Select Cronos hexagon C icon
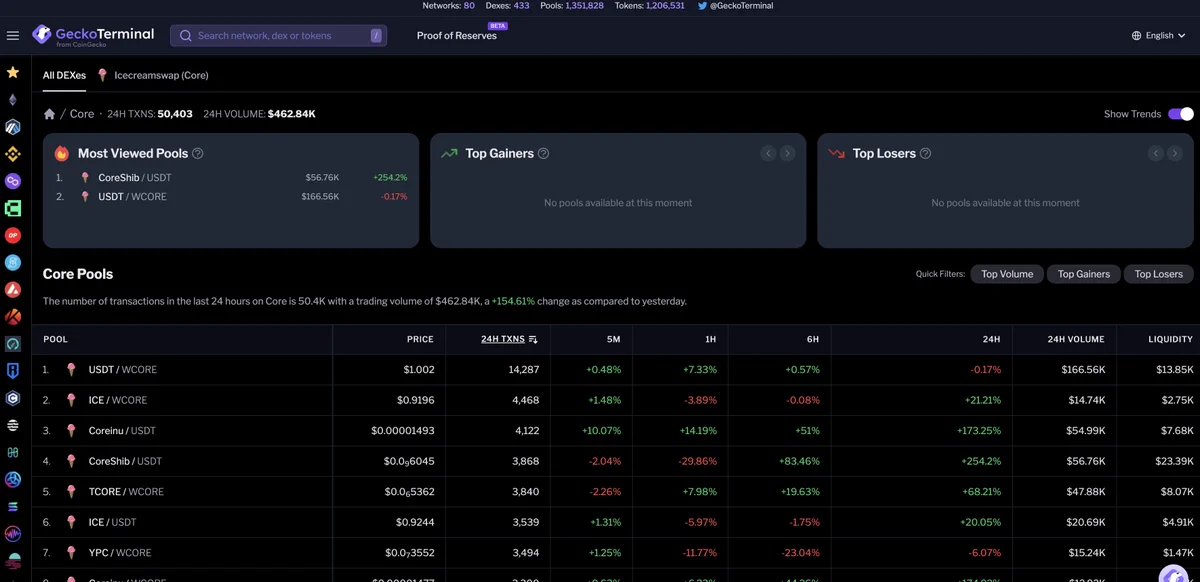Screen dimensions: 1200x582 click(13, 398)
